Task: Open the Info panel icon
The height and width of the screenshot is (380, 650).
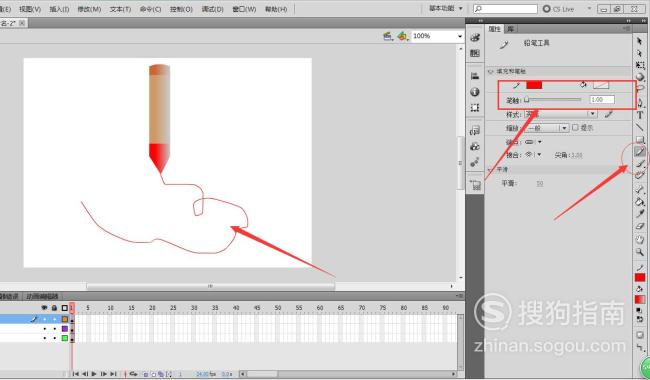Action: point(475,92)
